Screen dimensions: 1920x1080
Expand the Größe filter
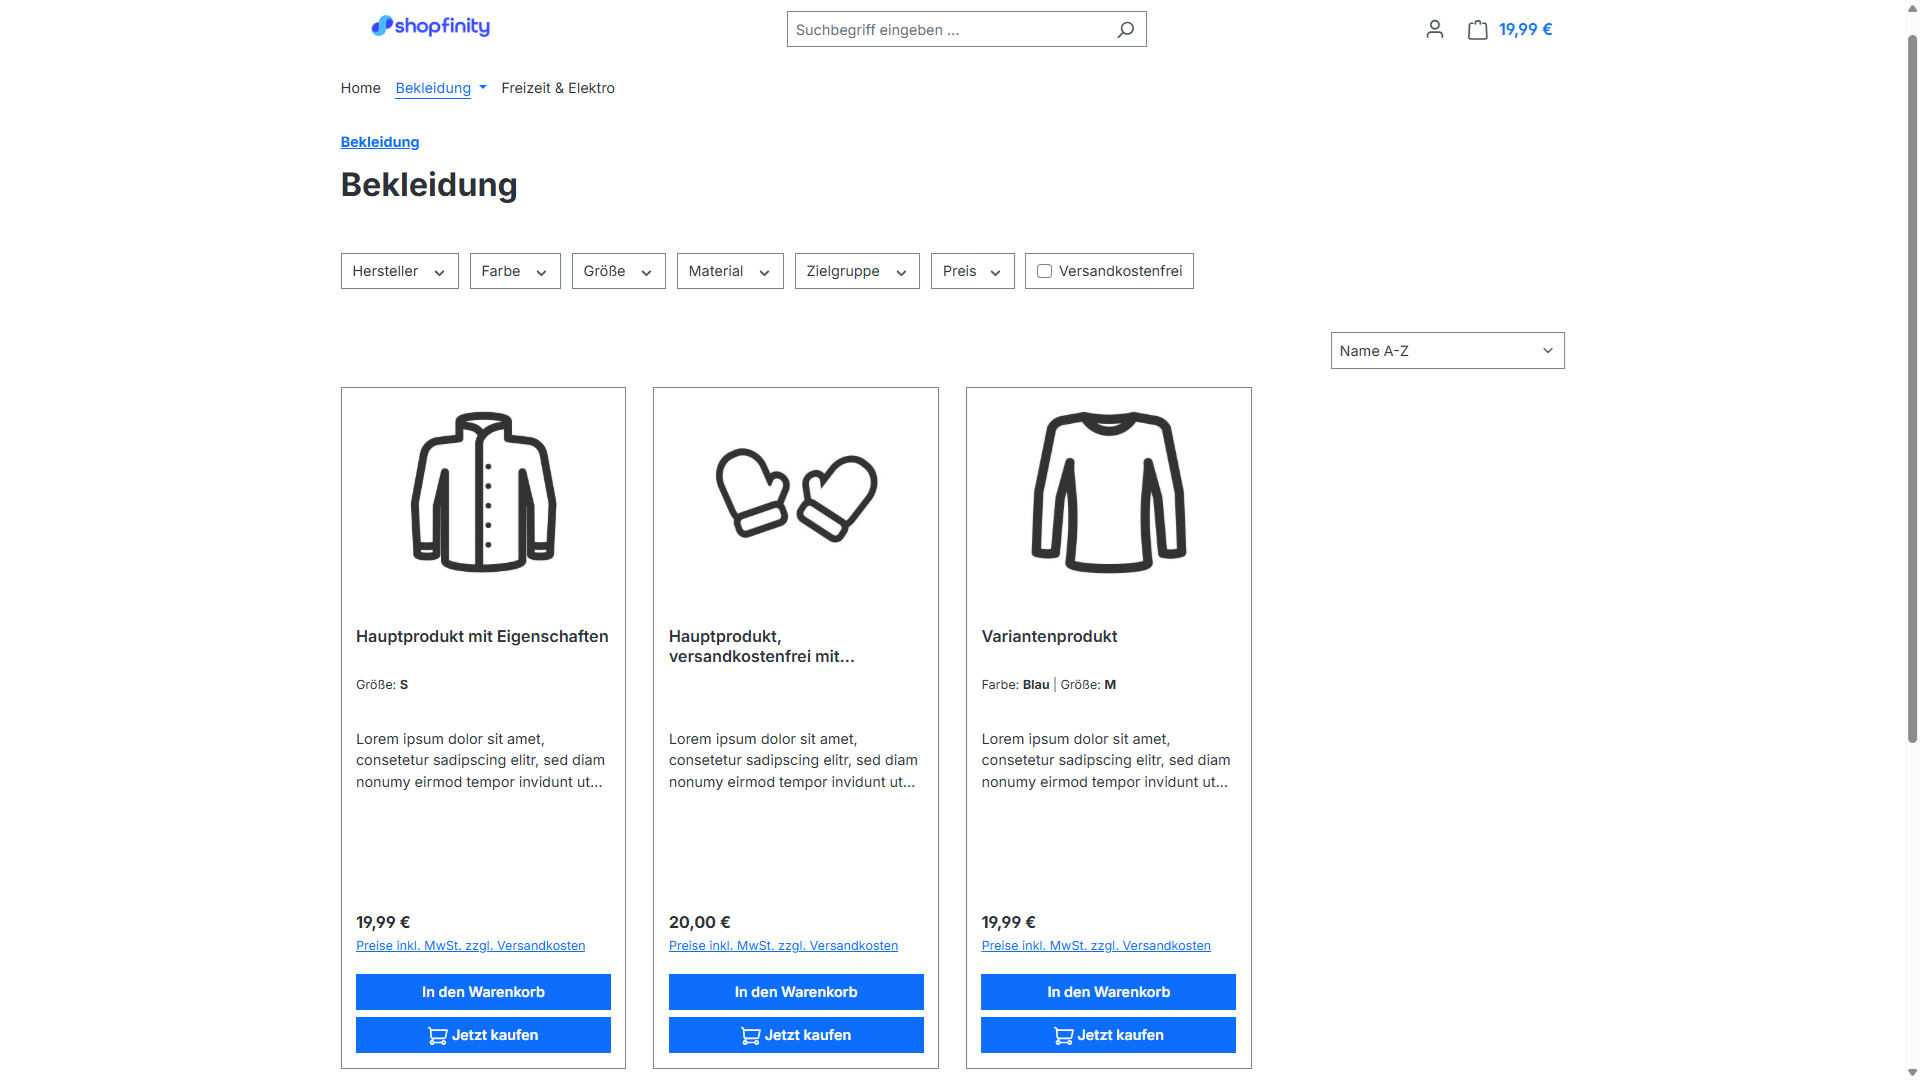(x=619, y=271)
